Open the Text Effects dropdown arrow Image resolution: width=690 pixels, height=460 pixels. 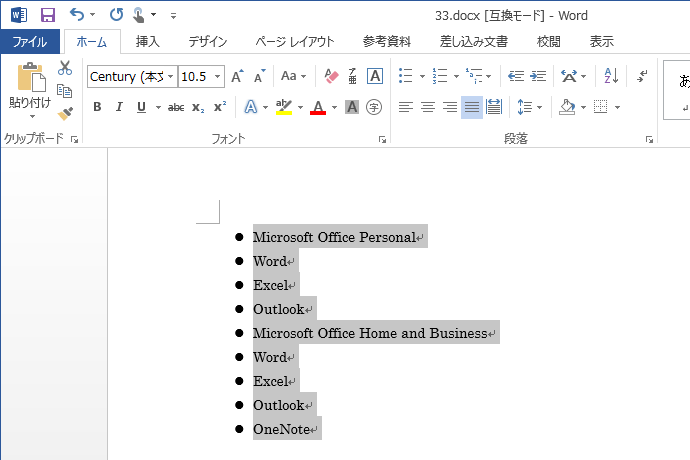click(x=265, y=107)
